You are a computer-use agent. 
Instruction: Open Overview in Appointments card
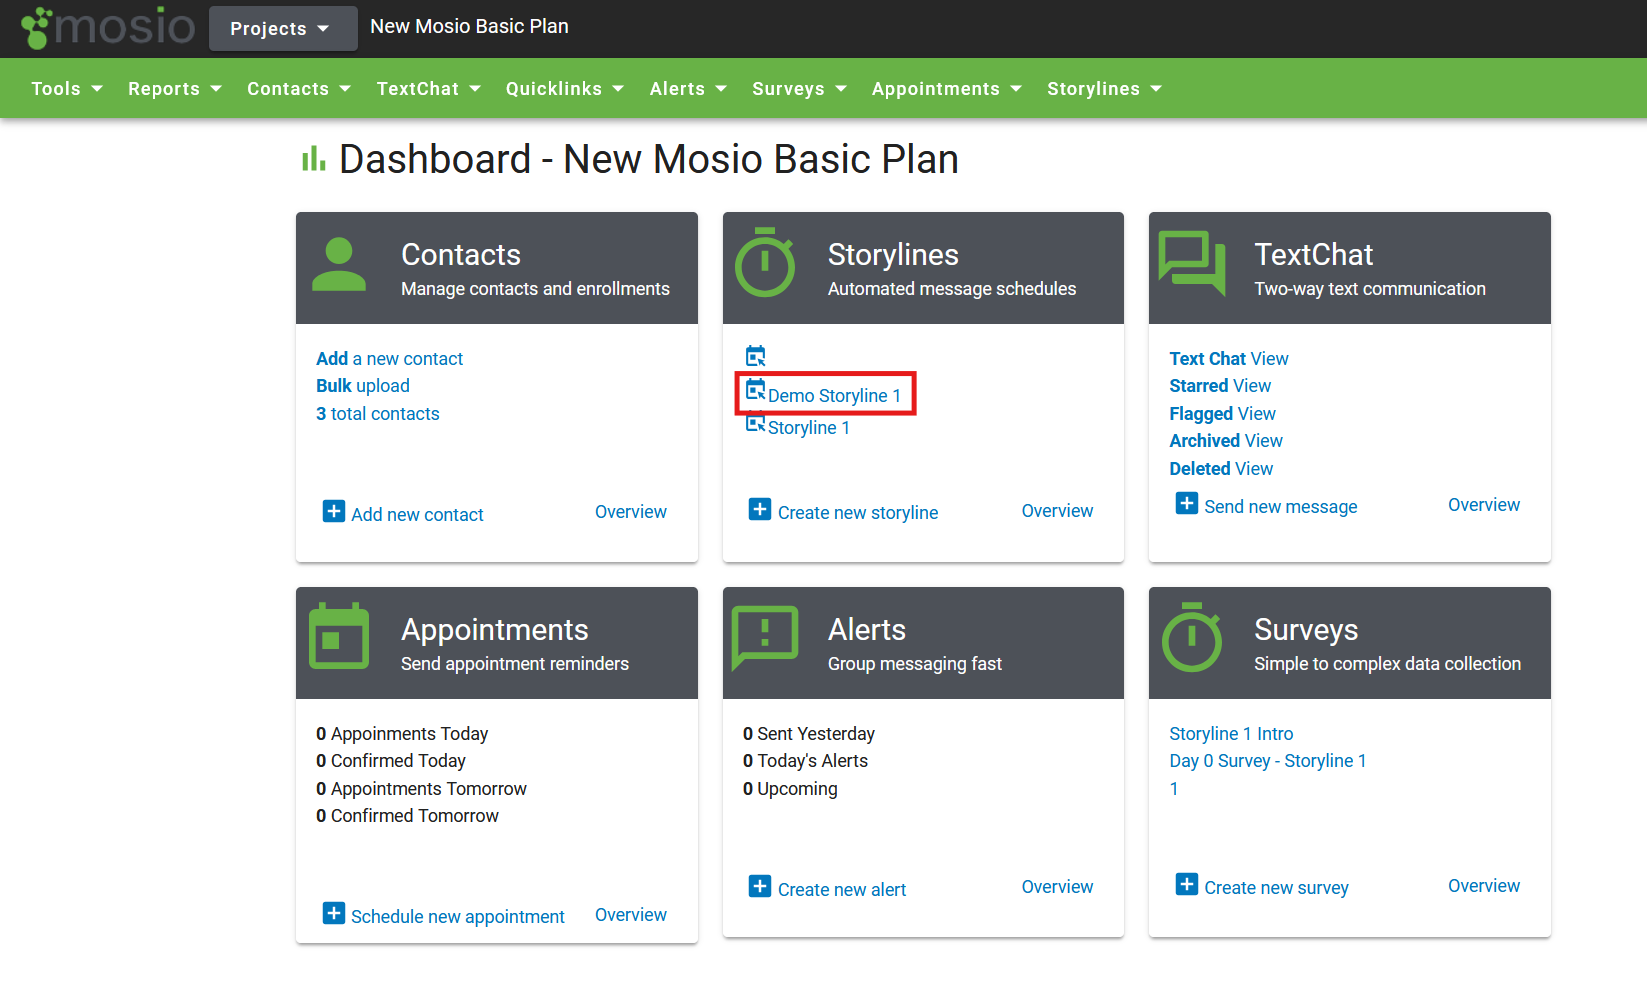coord(631,915)
